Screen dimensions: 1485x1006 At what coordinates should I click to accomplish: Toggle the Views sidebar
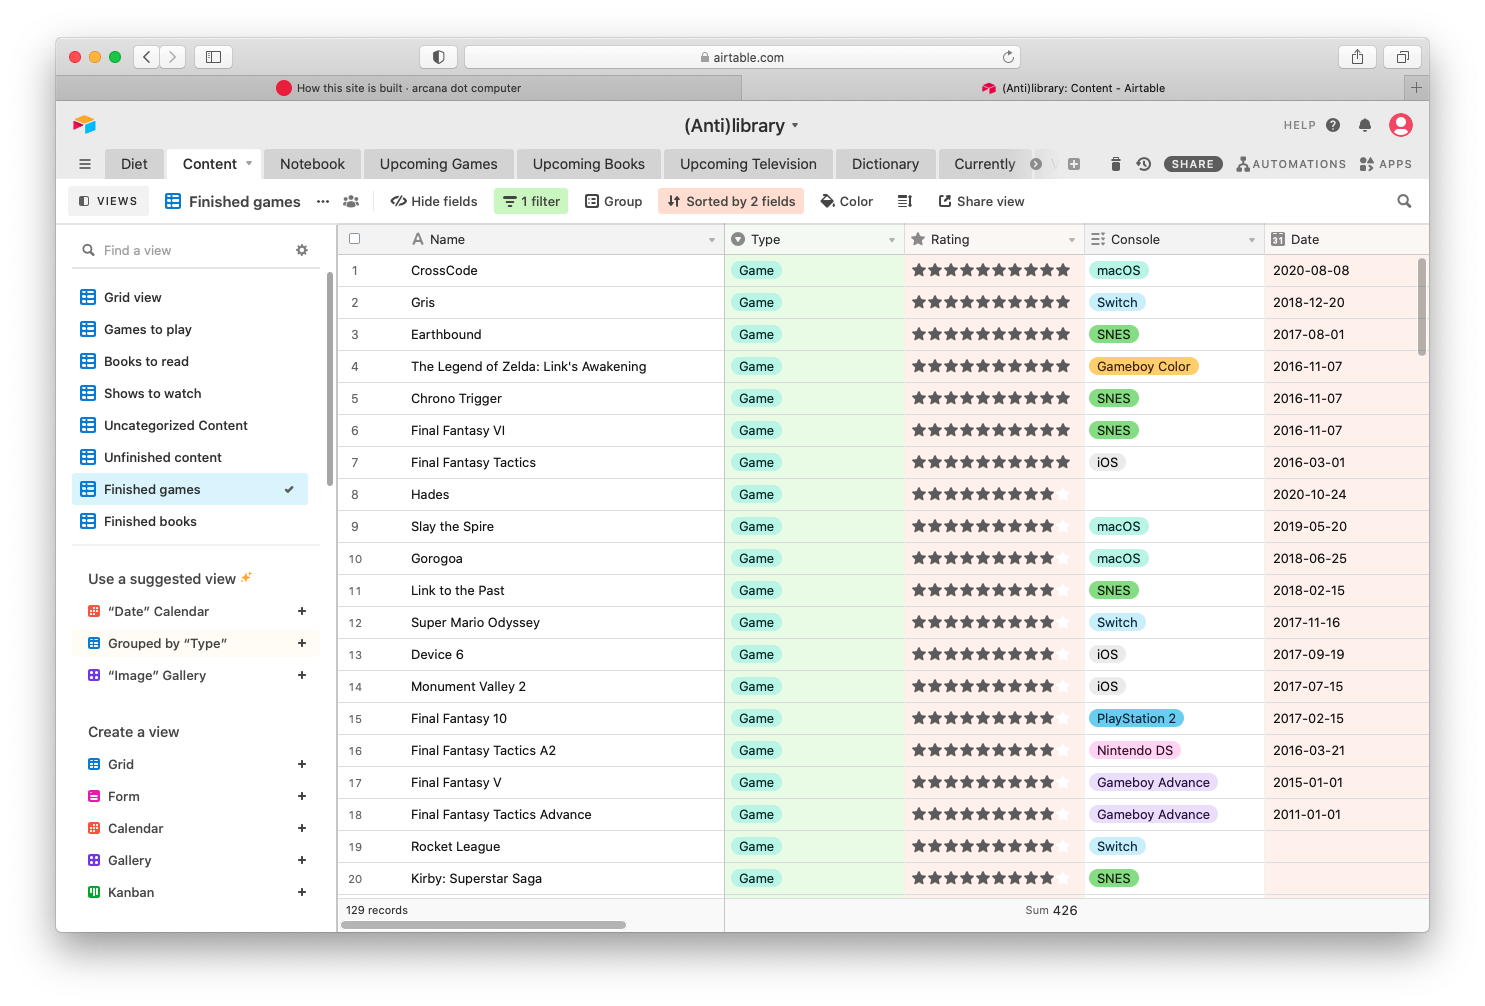(108, 201)
